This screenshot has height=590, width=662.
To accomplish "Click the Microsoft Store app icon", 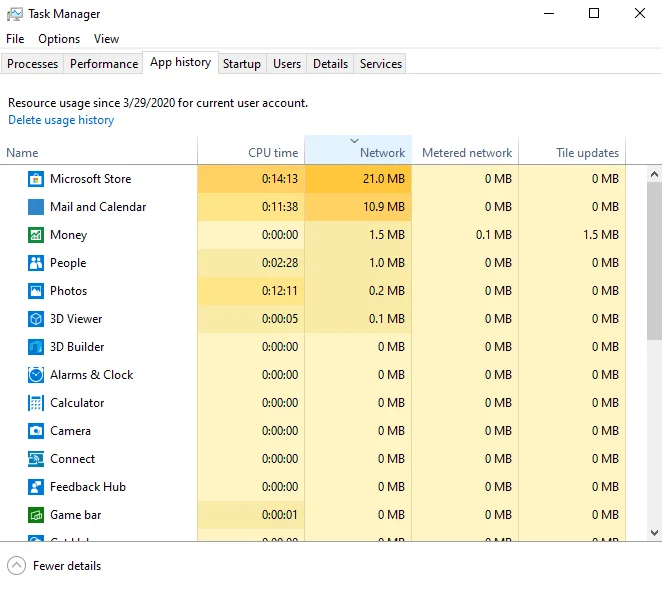I will pyautogui.click(x=36, y=179).
